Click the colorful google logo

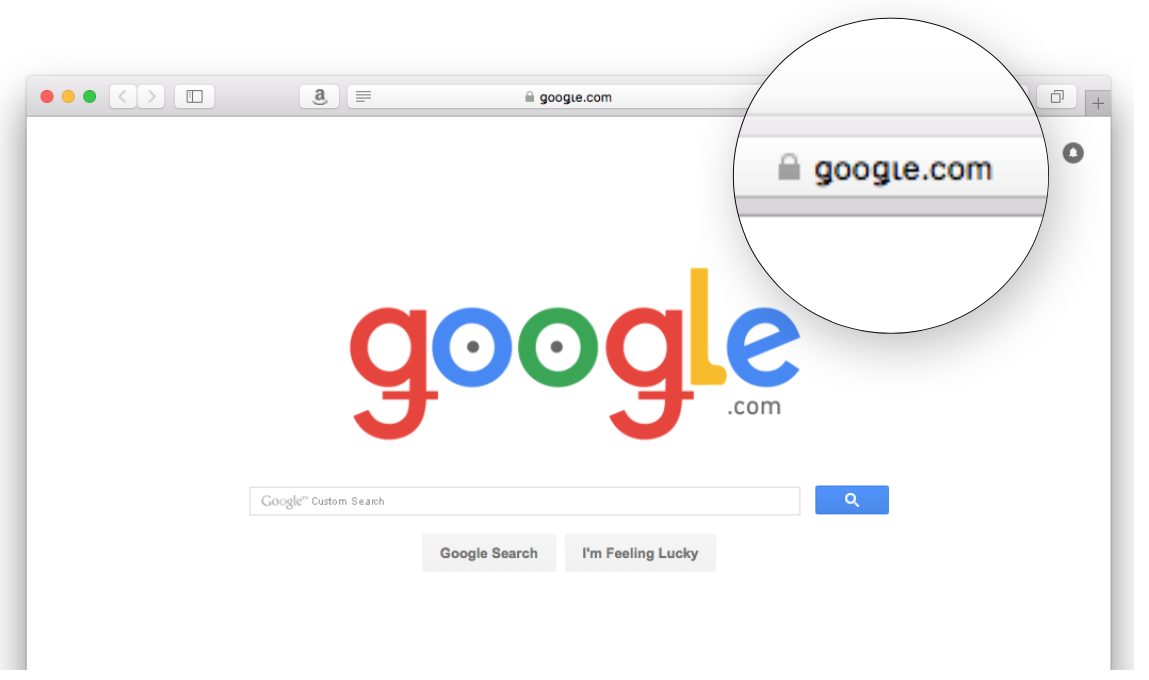click(x=574, y=354)
